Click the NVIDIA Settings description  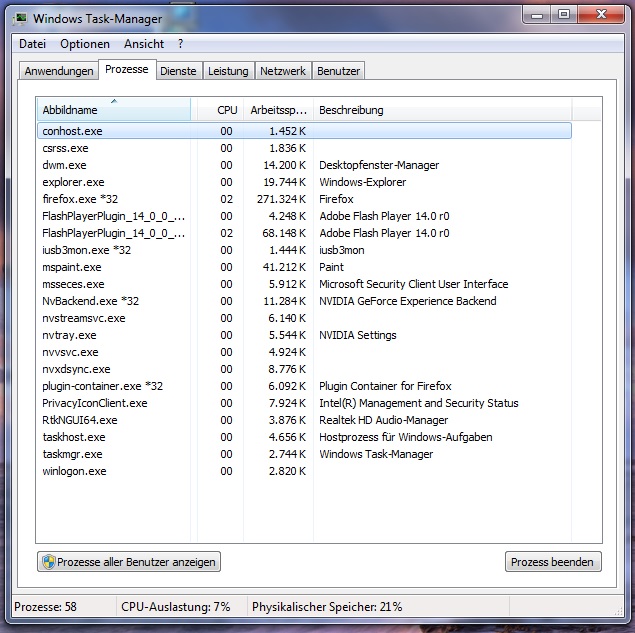(358, 335)
